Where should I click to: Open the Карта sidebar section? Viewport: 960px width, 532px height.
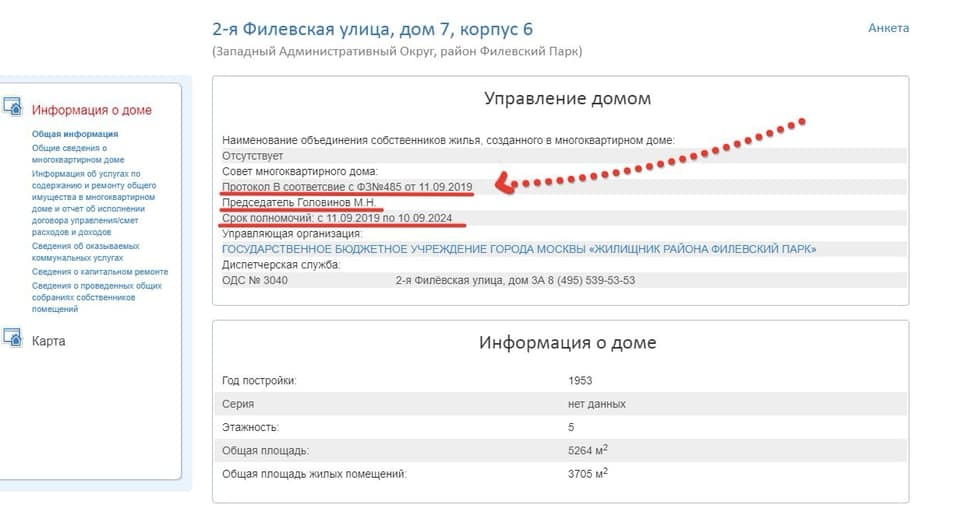tap(48, 341)
